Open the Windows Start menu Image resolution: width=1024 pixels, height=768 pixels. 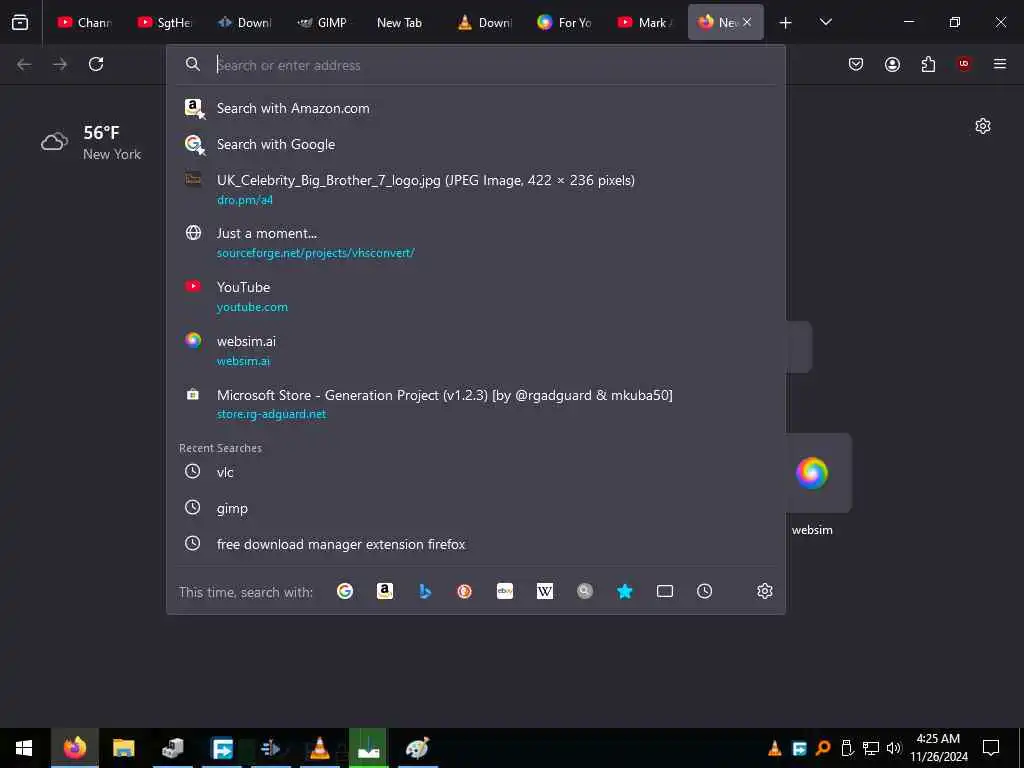click(x=24, y=748)
